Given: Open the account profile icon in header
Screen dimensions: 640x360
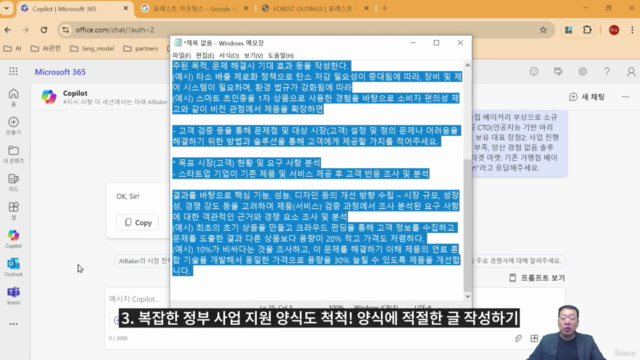Looking at the screenshot, I should click(631, 71).
